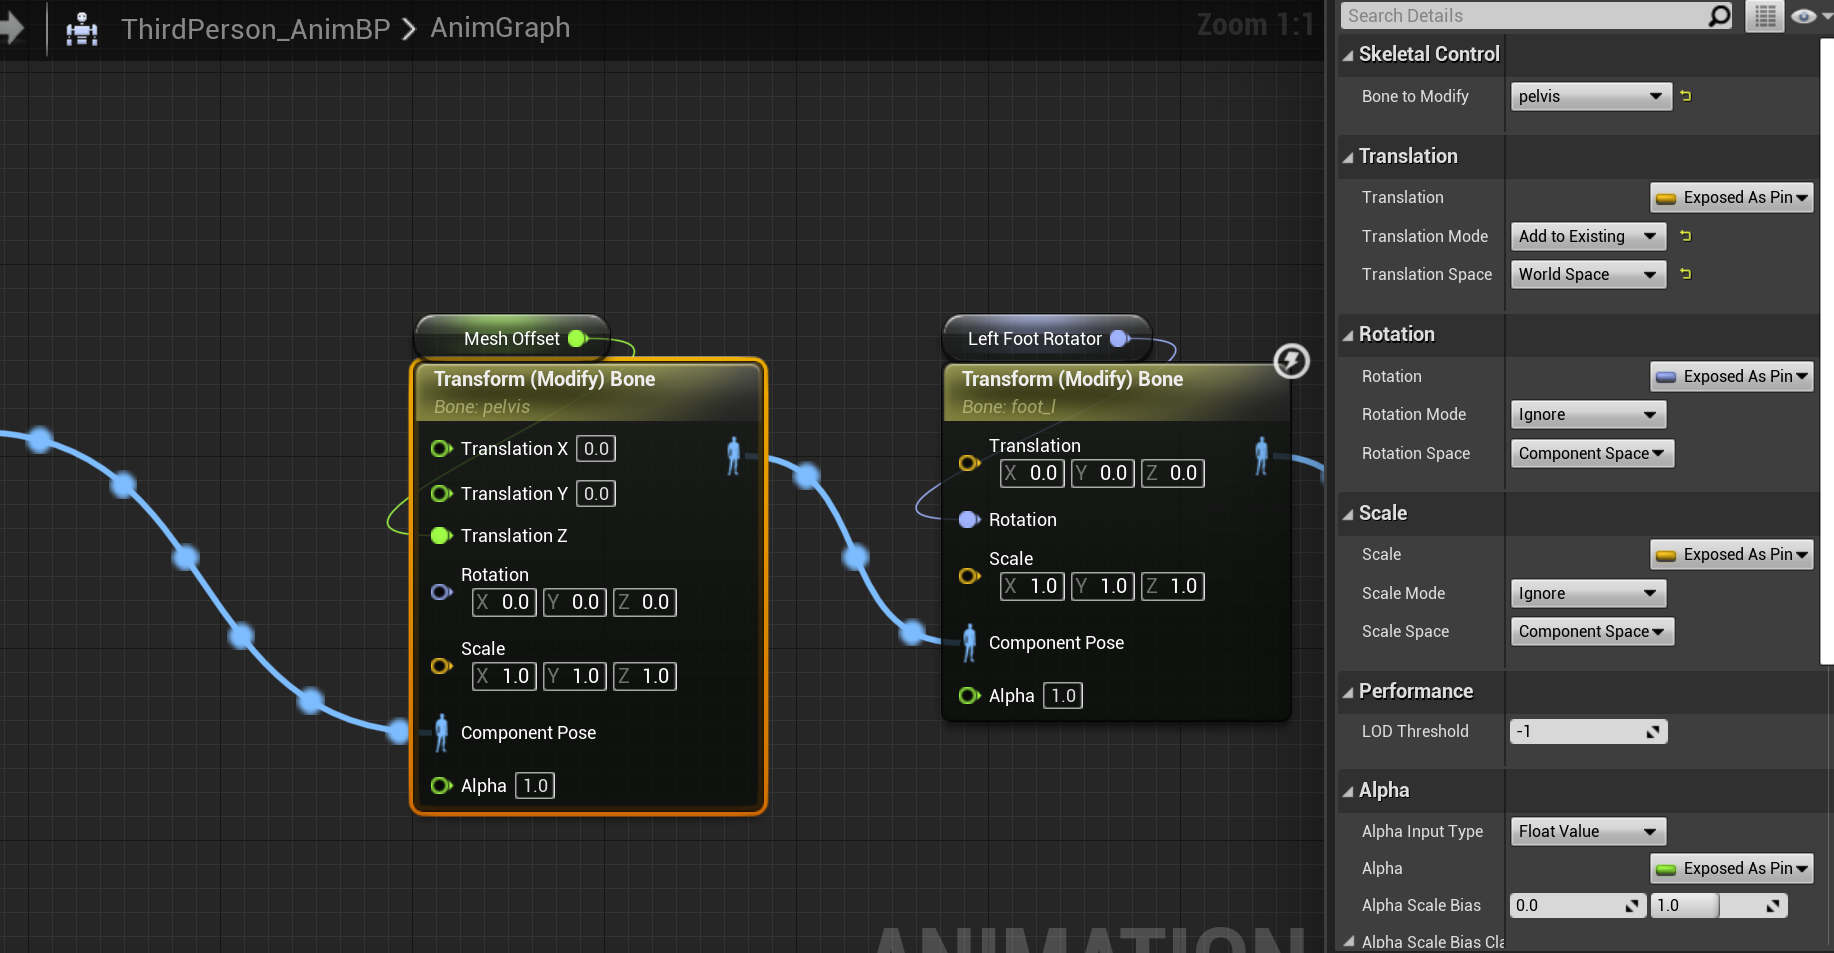Click pelvis node output pose pin
The image size is (1834, 953).
coord(734,456)
